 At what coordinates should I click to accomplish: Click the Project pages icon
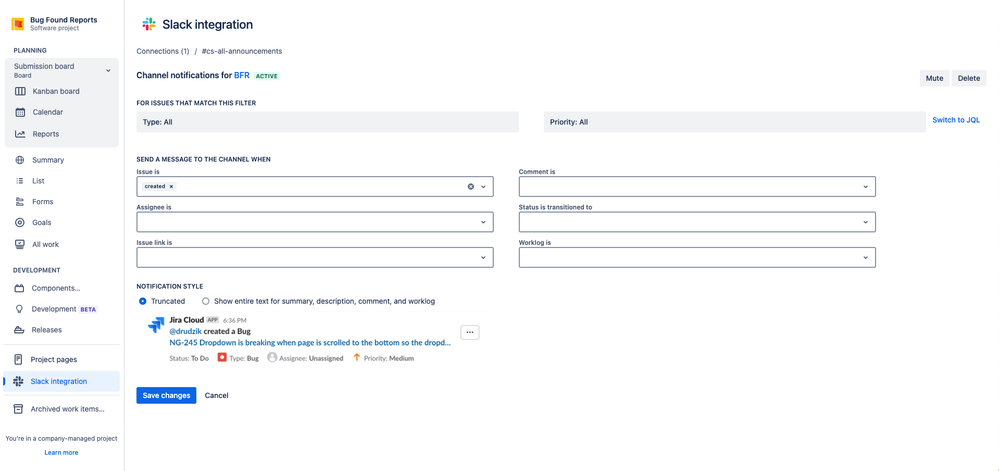coord(18,359)
